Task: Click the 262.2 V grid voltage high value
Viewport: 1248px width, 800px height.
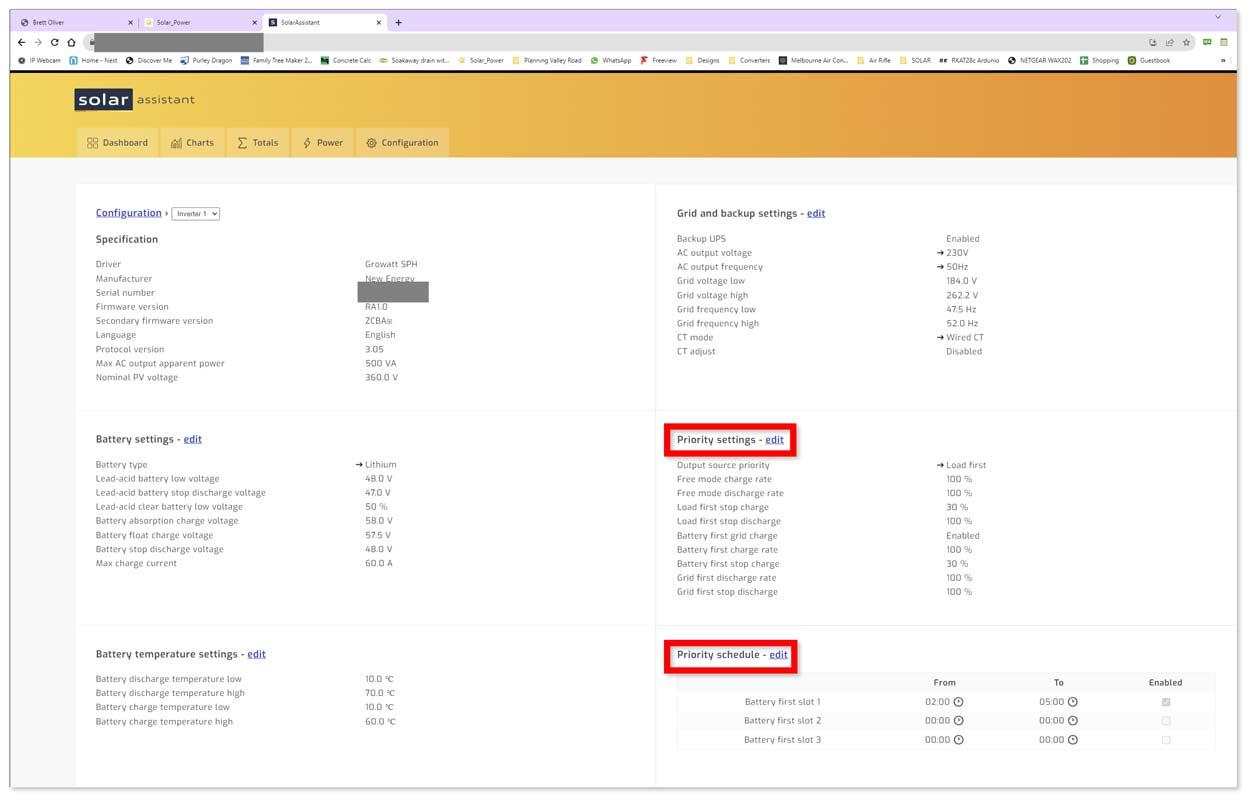Action: [x=962, y=296]
